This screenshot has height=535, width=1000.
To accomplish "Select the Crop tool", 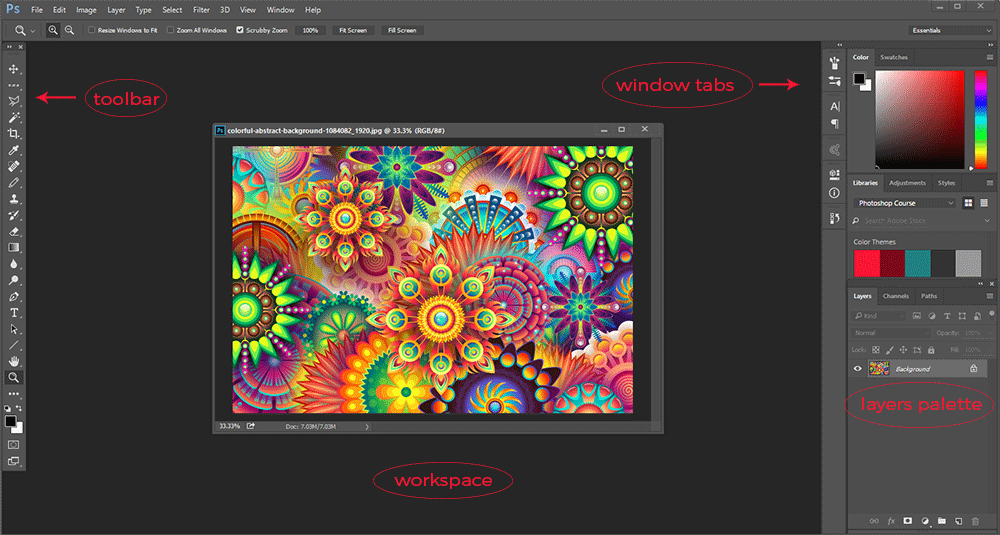I will 13,134.
